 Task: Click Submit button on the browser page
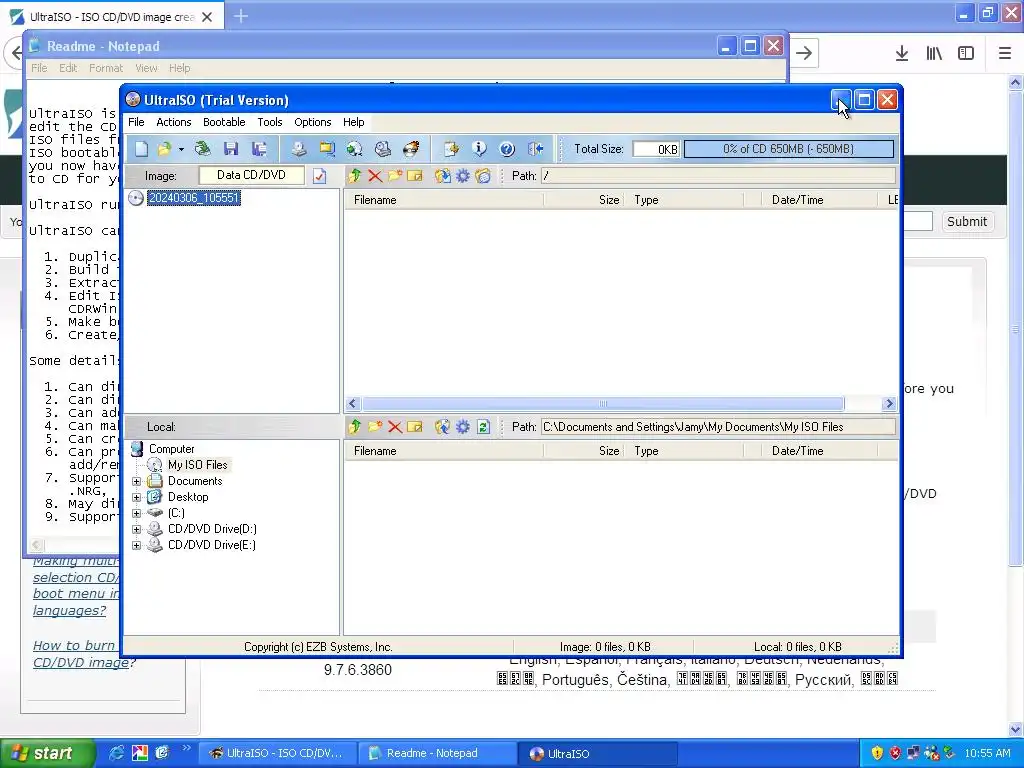[x=967, y=221]
